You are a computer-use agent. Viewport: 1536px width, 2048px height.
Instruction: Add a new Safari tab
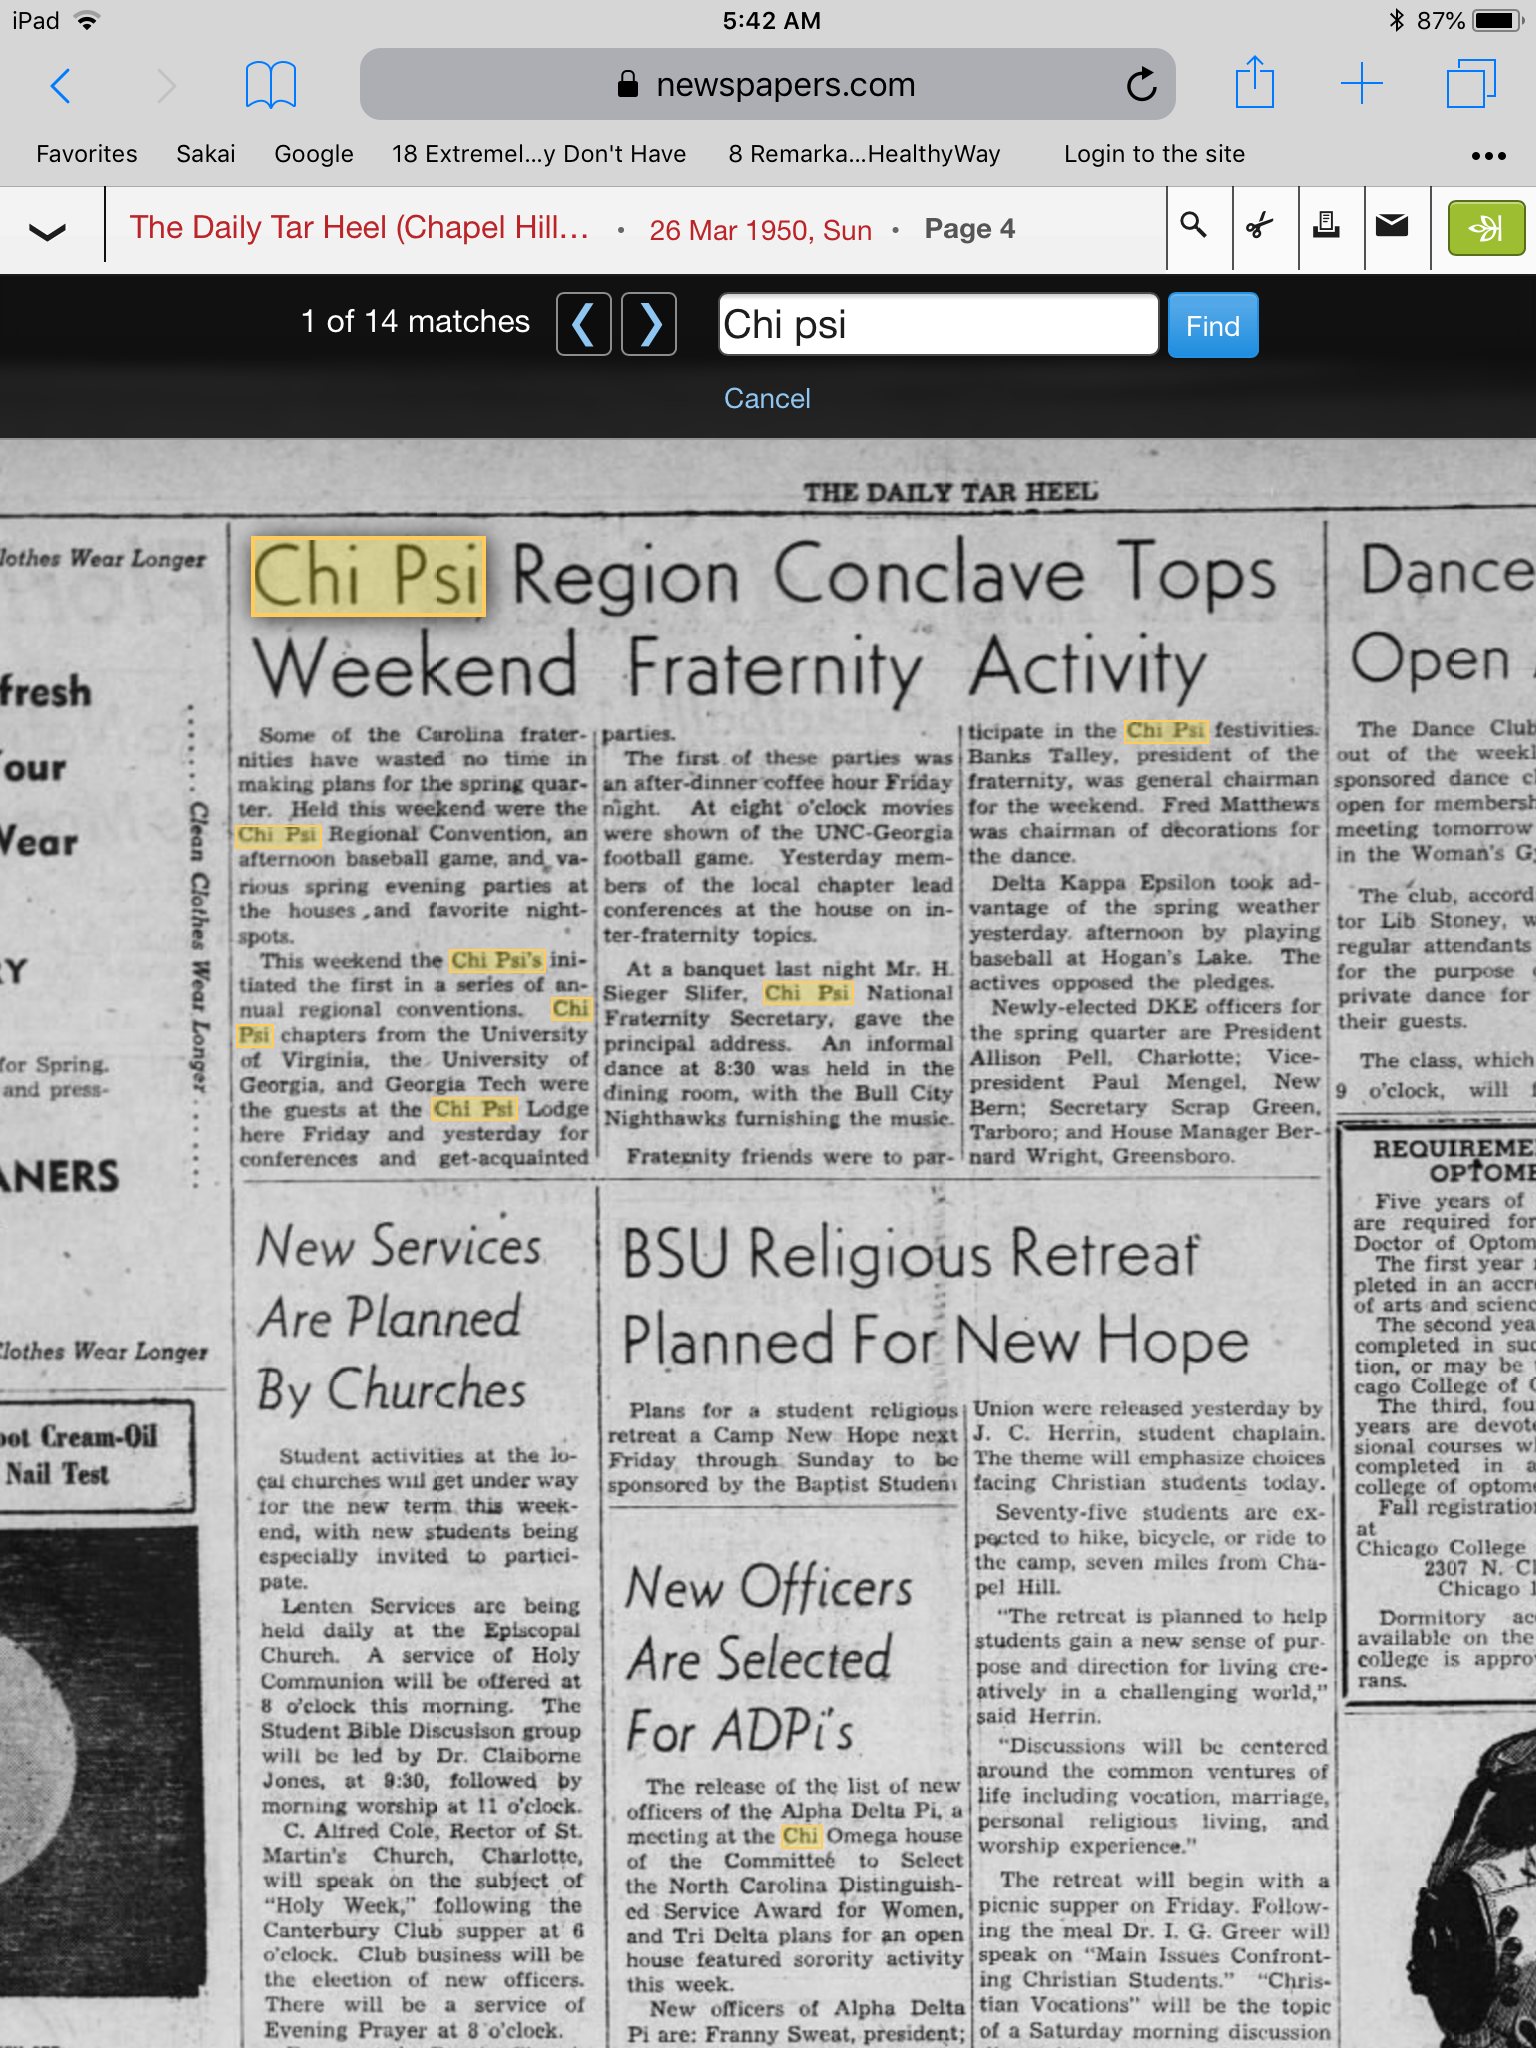click(x=1361, y=84)
